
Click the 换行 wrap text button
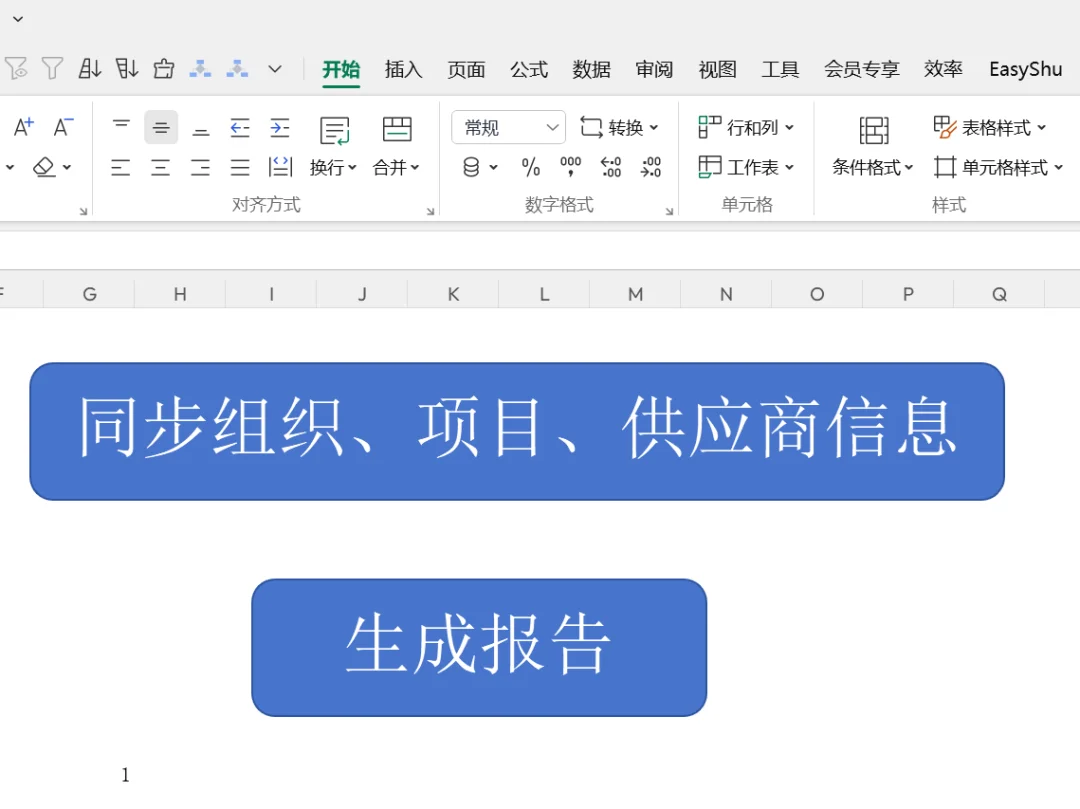(333, 148)
